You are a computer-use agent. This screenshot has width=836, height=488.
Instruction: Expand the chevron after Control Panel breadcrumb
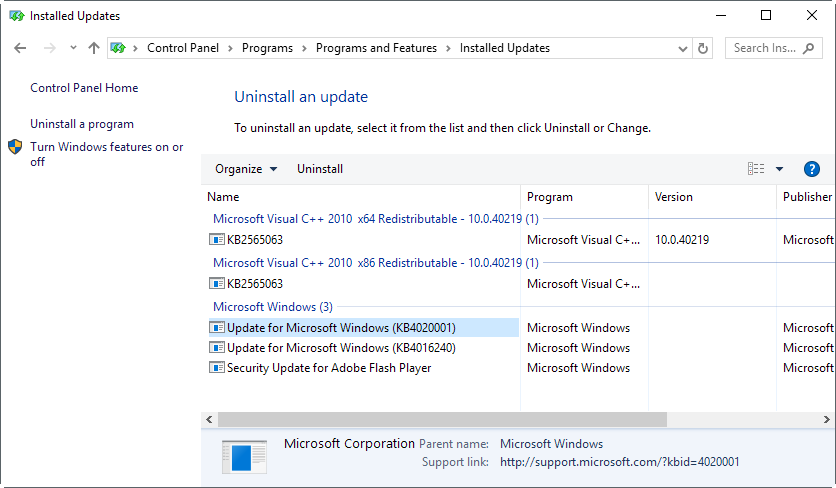[x=230, y=49]
